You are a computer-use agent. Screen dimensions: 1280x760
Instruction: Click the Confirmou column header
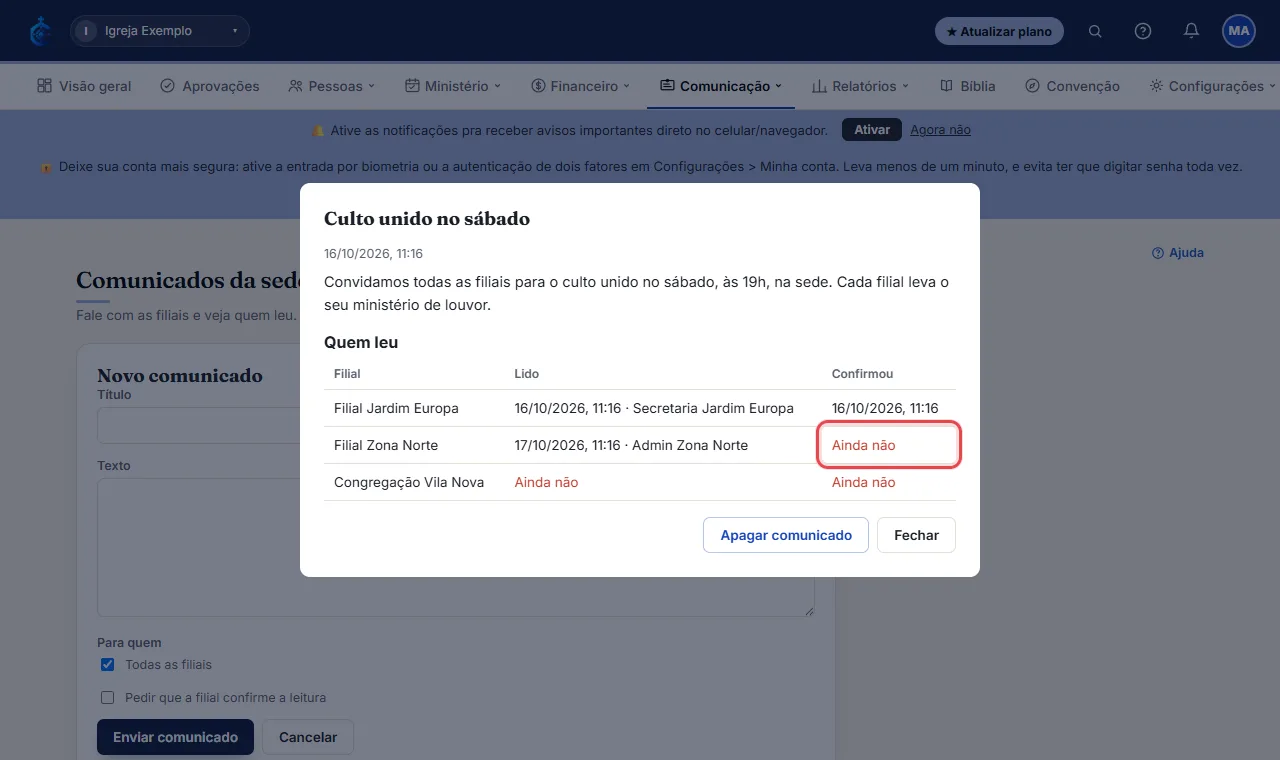(x=862, y=374)
